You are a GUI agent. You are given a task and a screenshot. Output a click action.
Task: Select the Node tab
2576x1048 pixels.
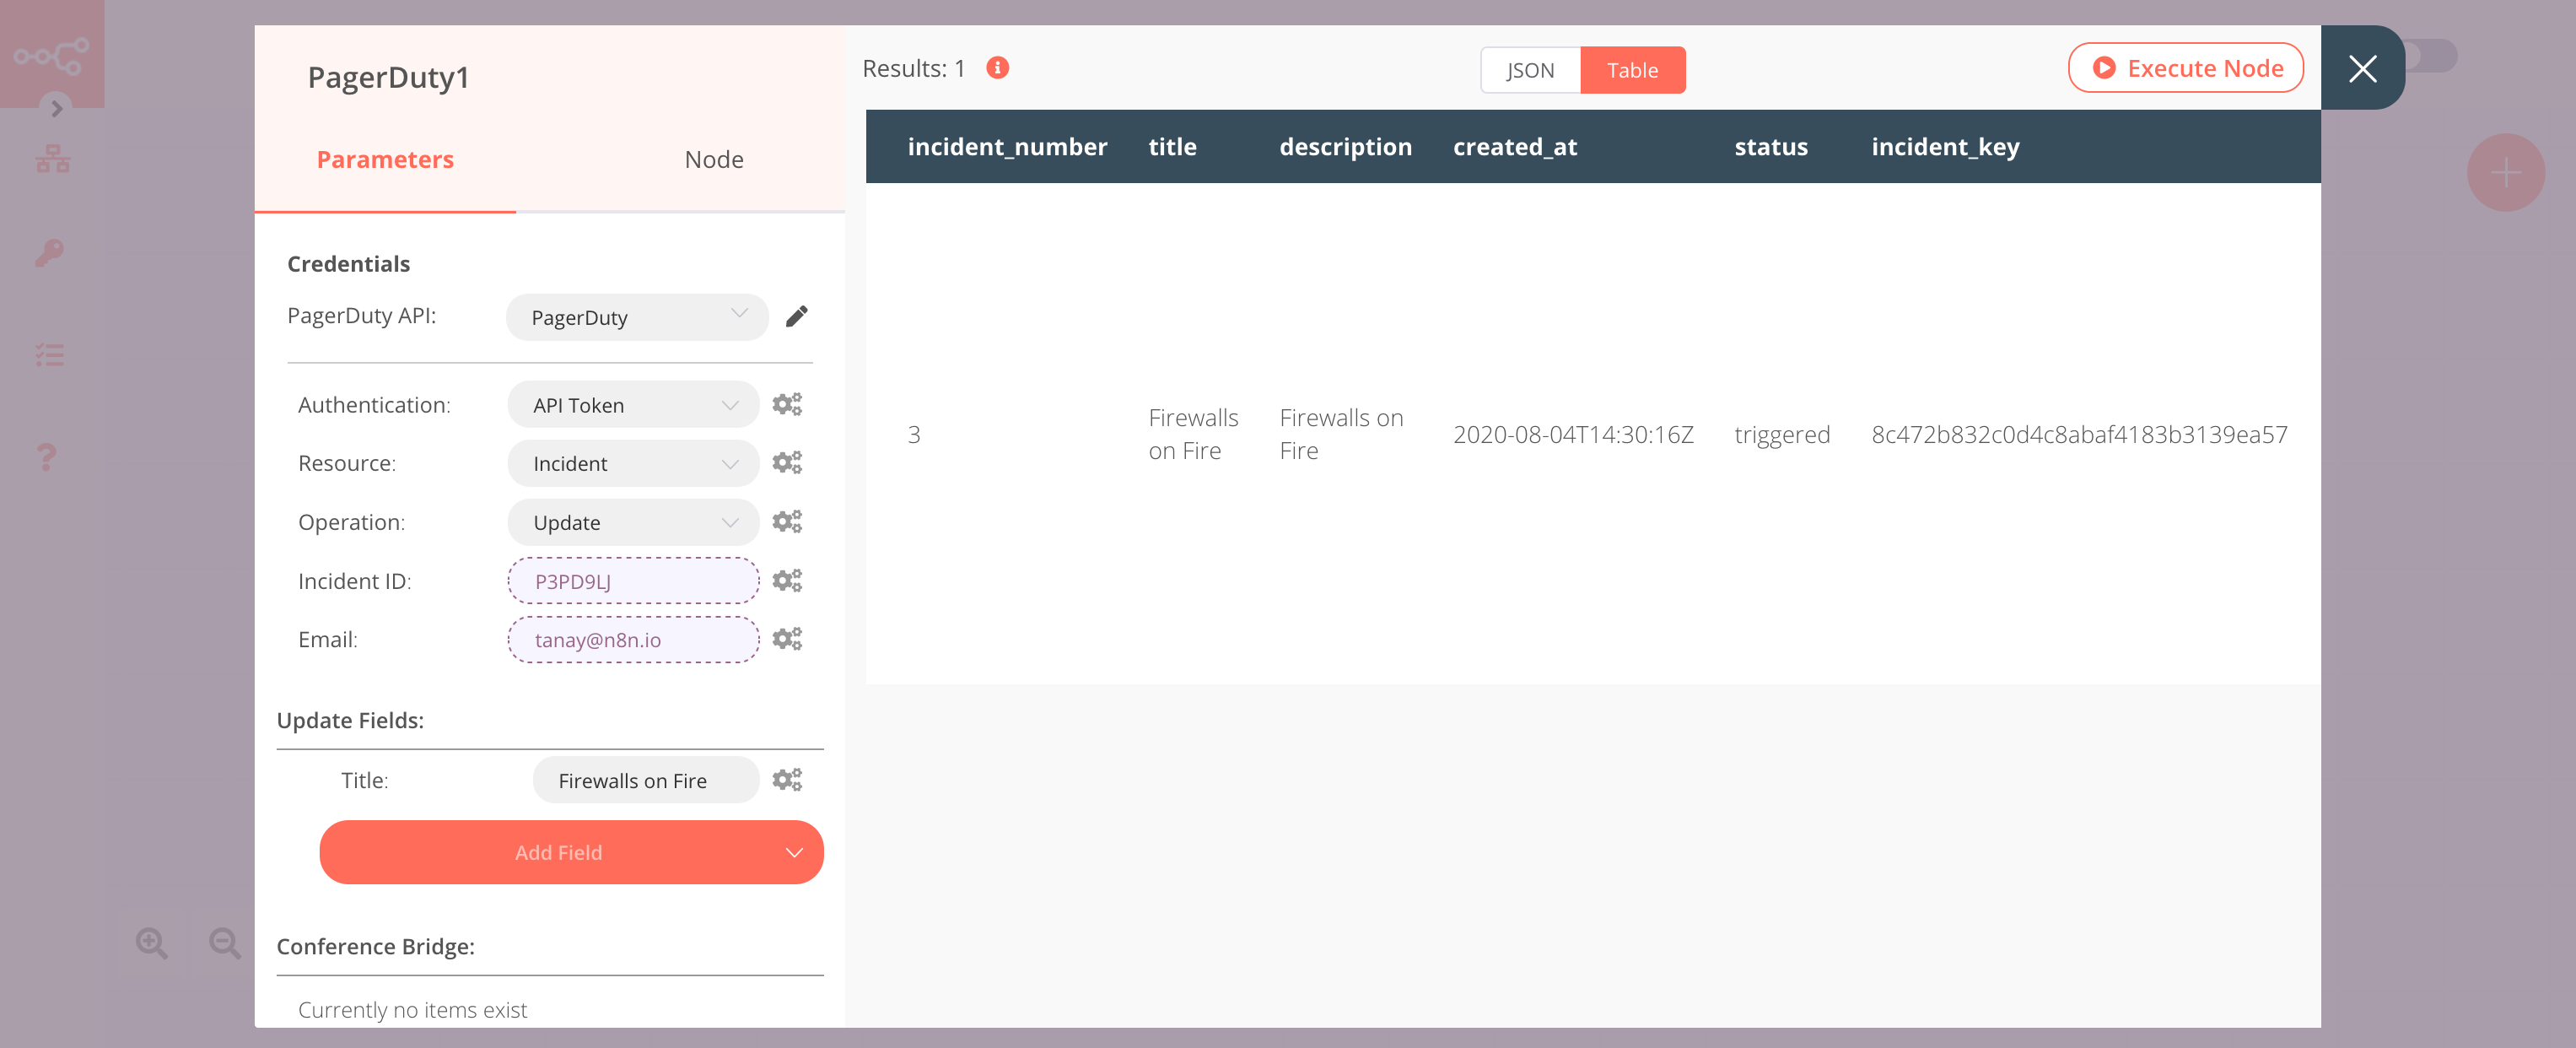714,158
